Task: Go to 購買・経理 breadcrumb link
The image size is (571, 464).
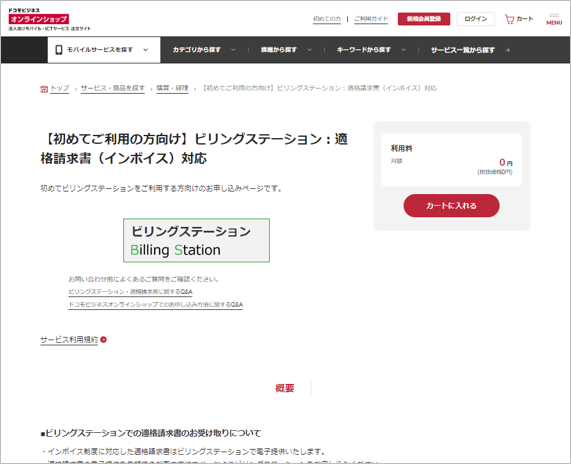Action: coord(172,89)
